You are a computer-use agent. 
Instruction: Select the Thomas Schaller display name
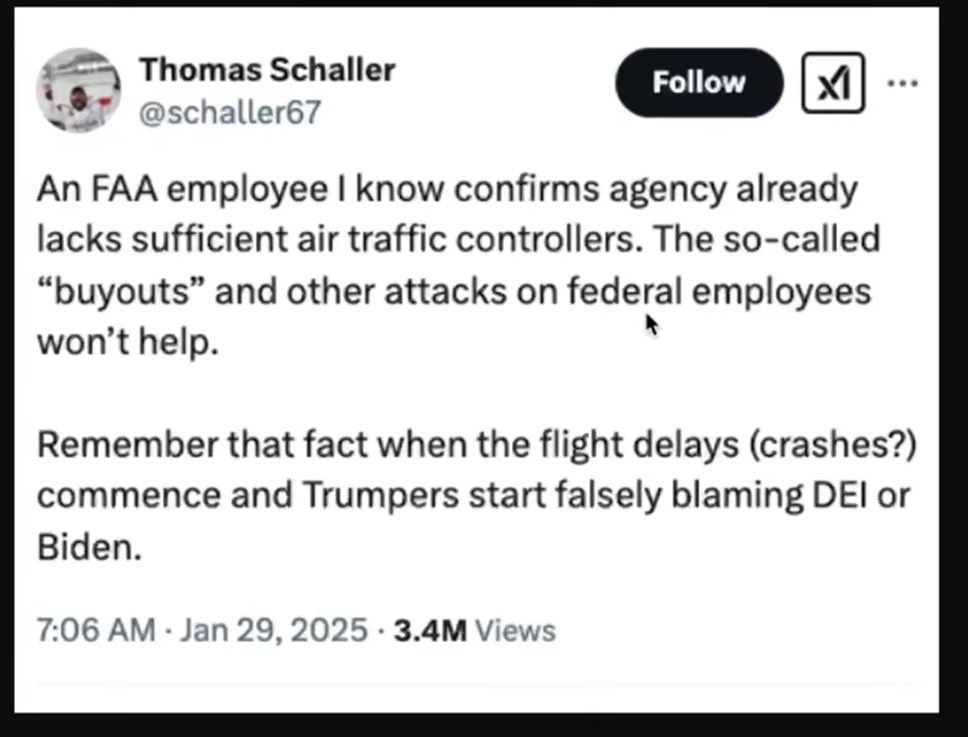[267, 69]
